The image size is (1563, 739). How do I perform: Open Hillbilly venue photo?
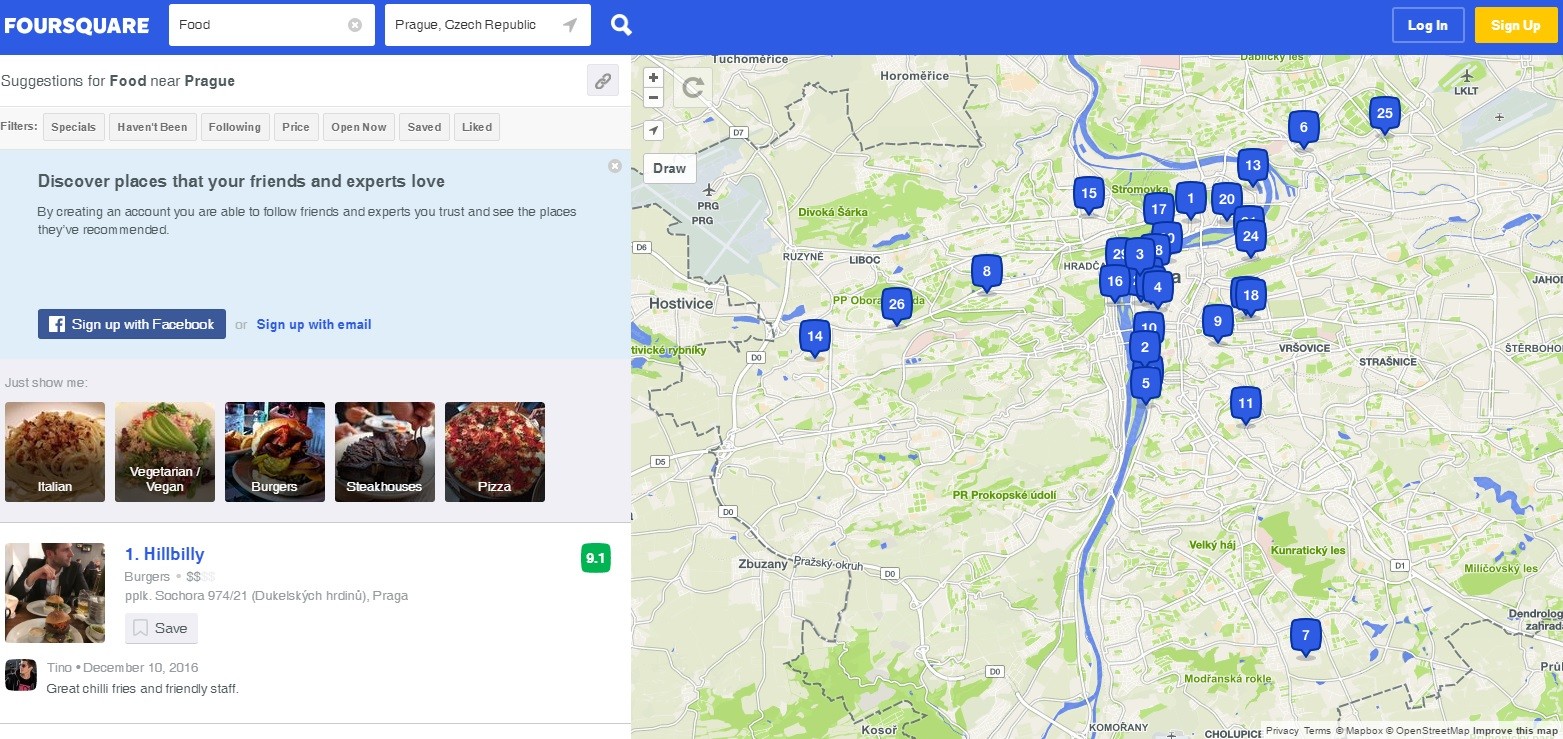pyautogui.click(x=55, y=593)
